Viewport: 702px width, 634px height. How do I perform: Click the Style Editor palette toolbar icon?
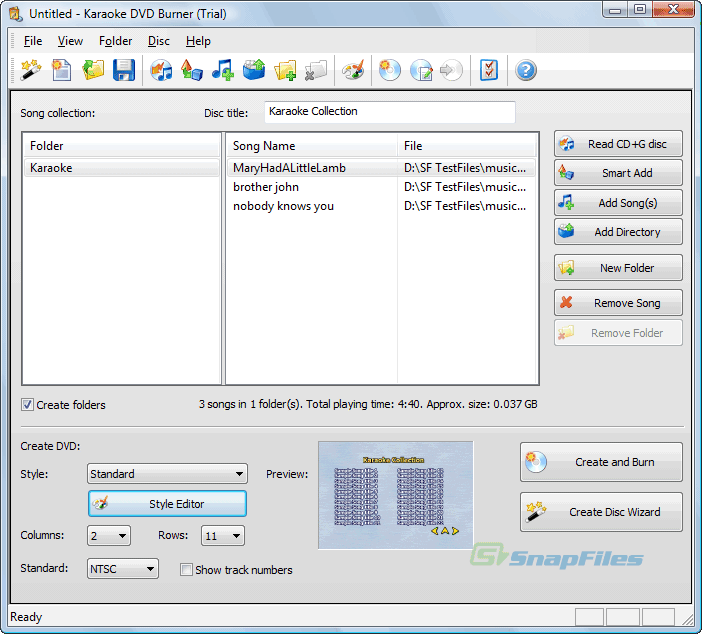[353, 70]
